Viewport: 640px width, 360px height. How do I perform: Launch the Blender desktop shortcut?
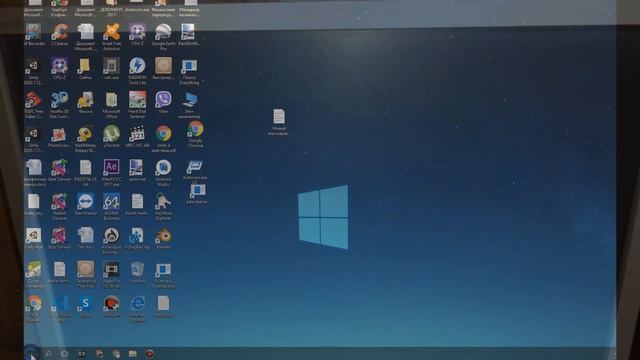163,238
